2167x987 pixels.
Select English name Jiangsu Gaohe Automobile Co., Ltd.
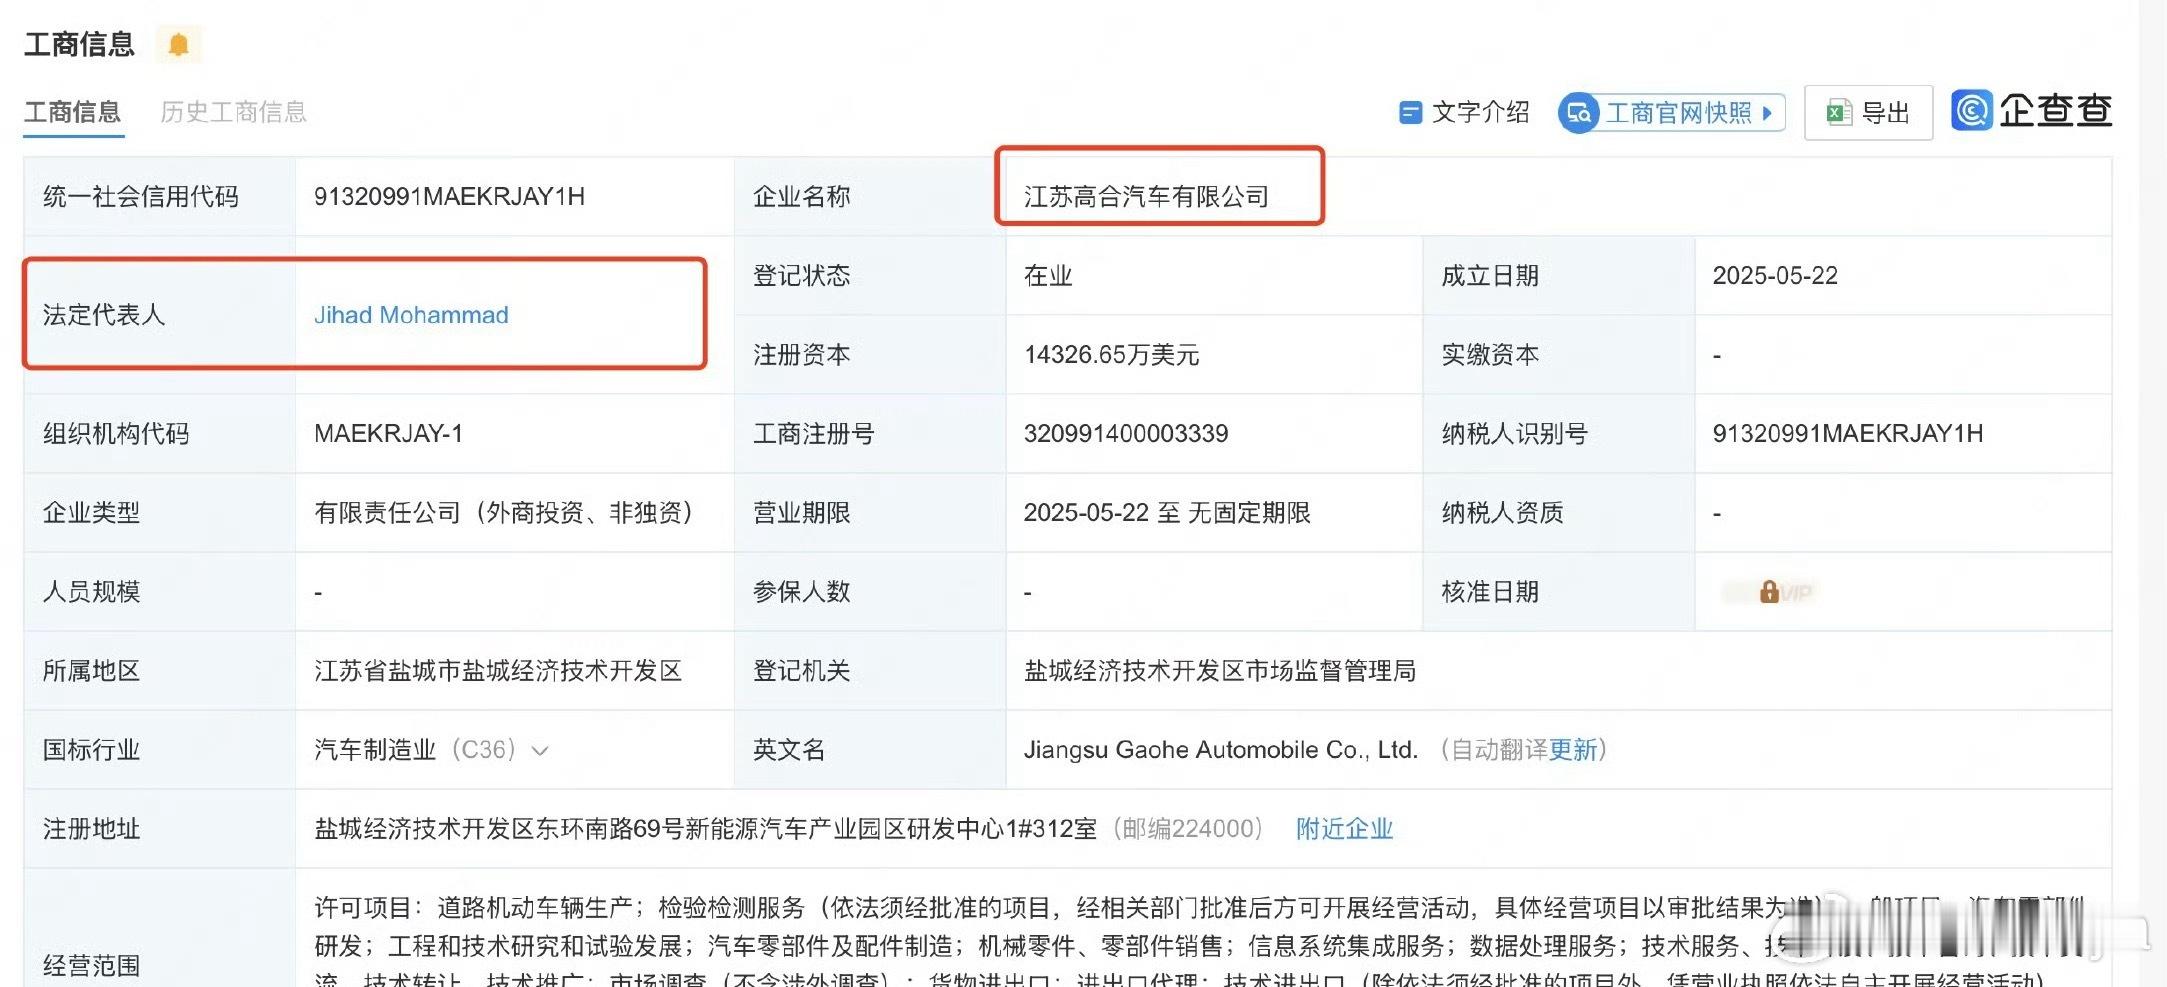(x=1221, y=750)
